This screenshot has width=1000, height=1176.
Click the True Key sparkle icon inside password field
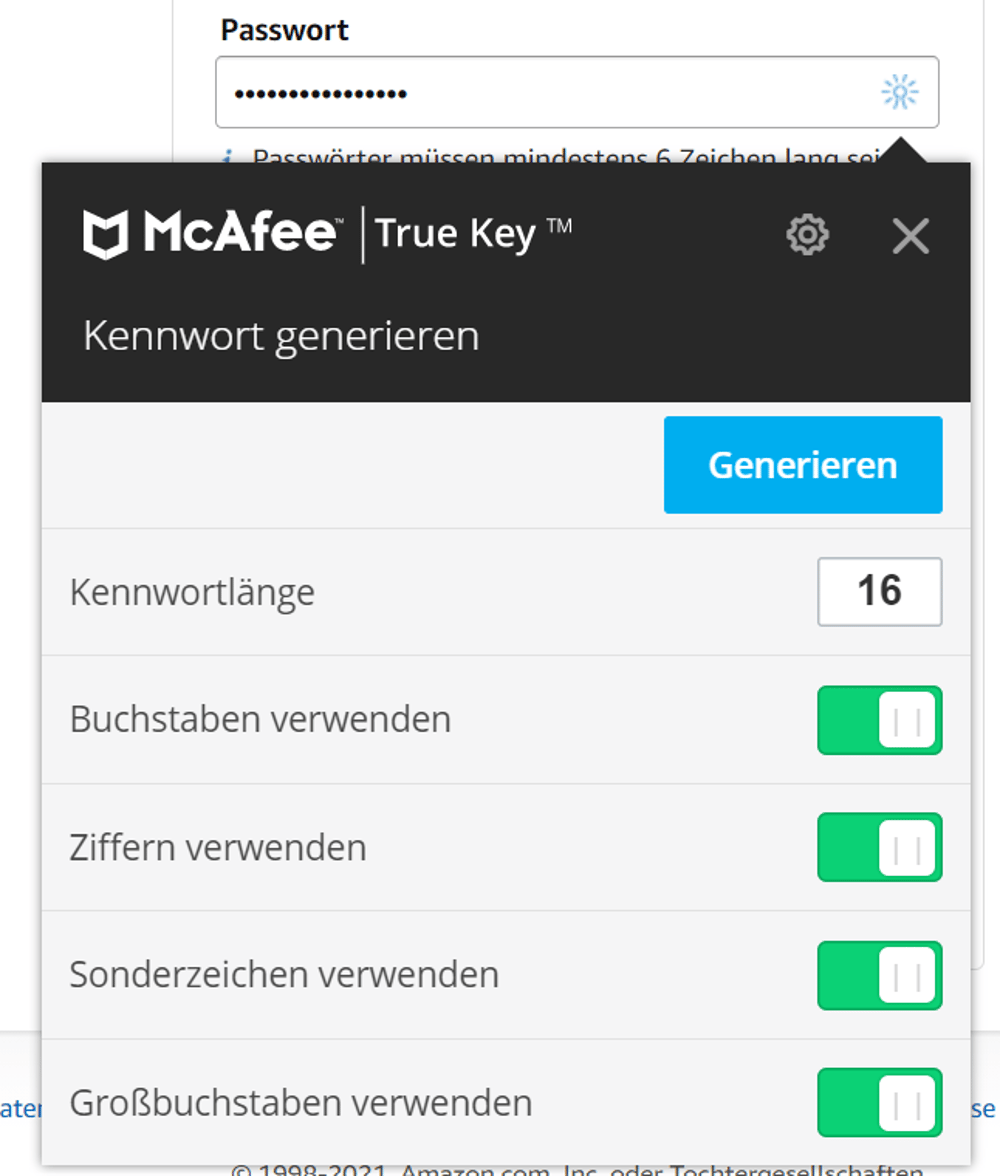pos(899,92)
